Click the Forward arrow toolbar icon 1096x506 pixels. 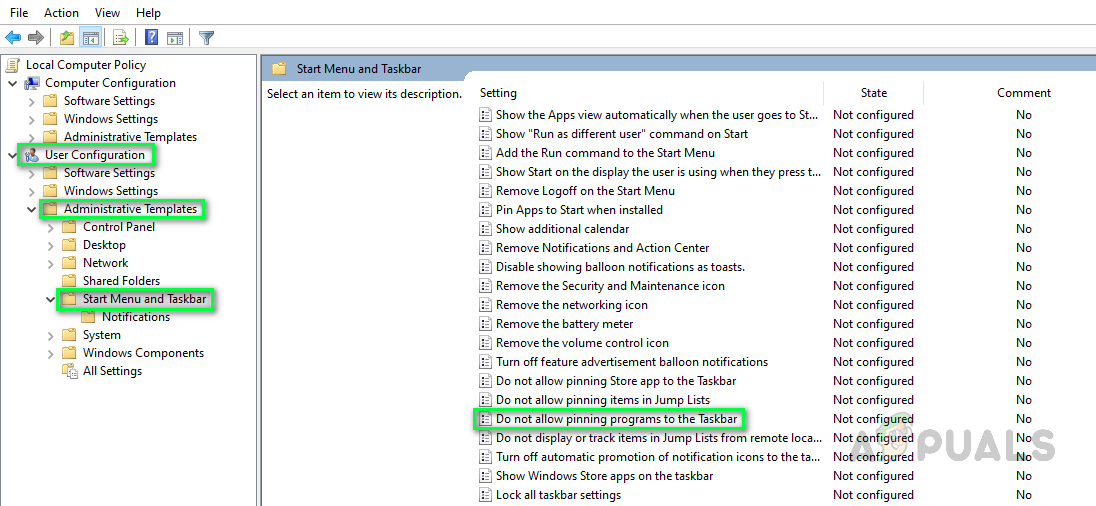(x=36, y=37)
